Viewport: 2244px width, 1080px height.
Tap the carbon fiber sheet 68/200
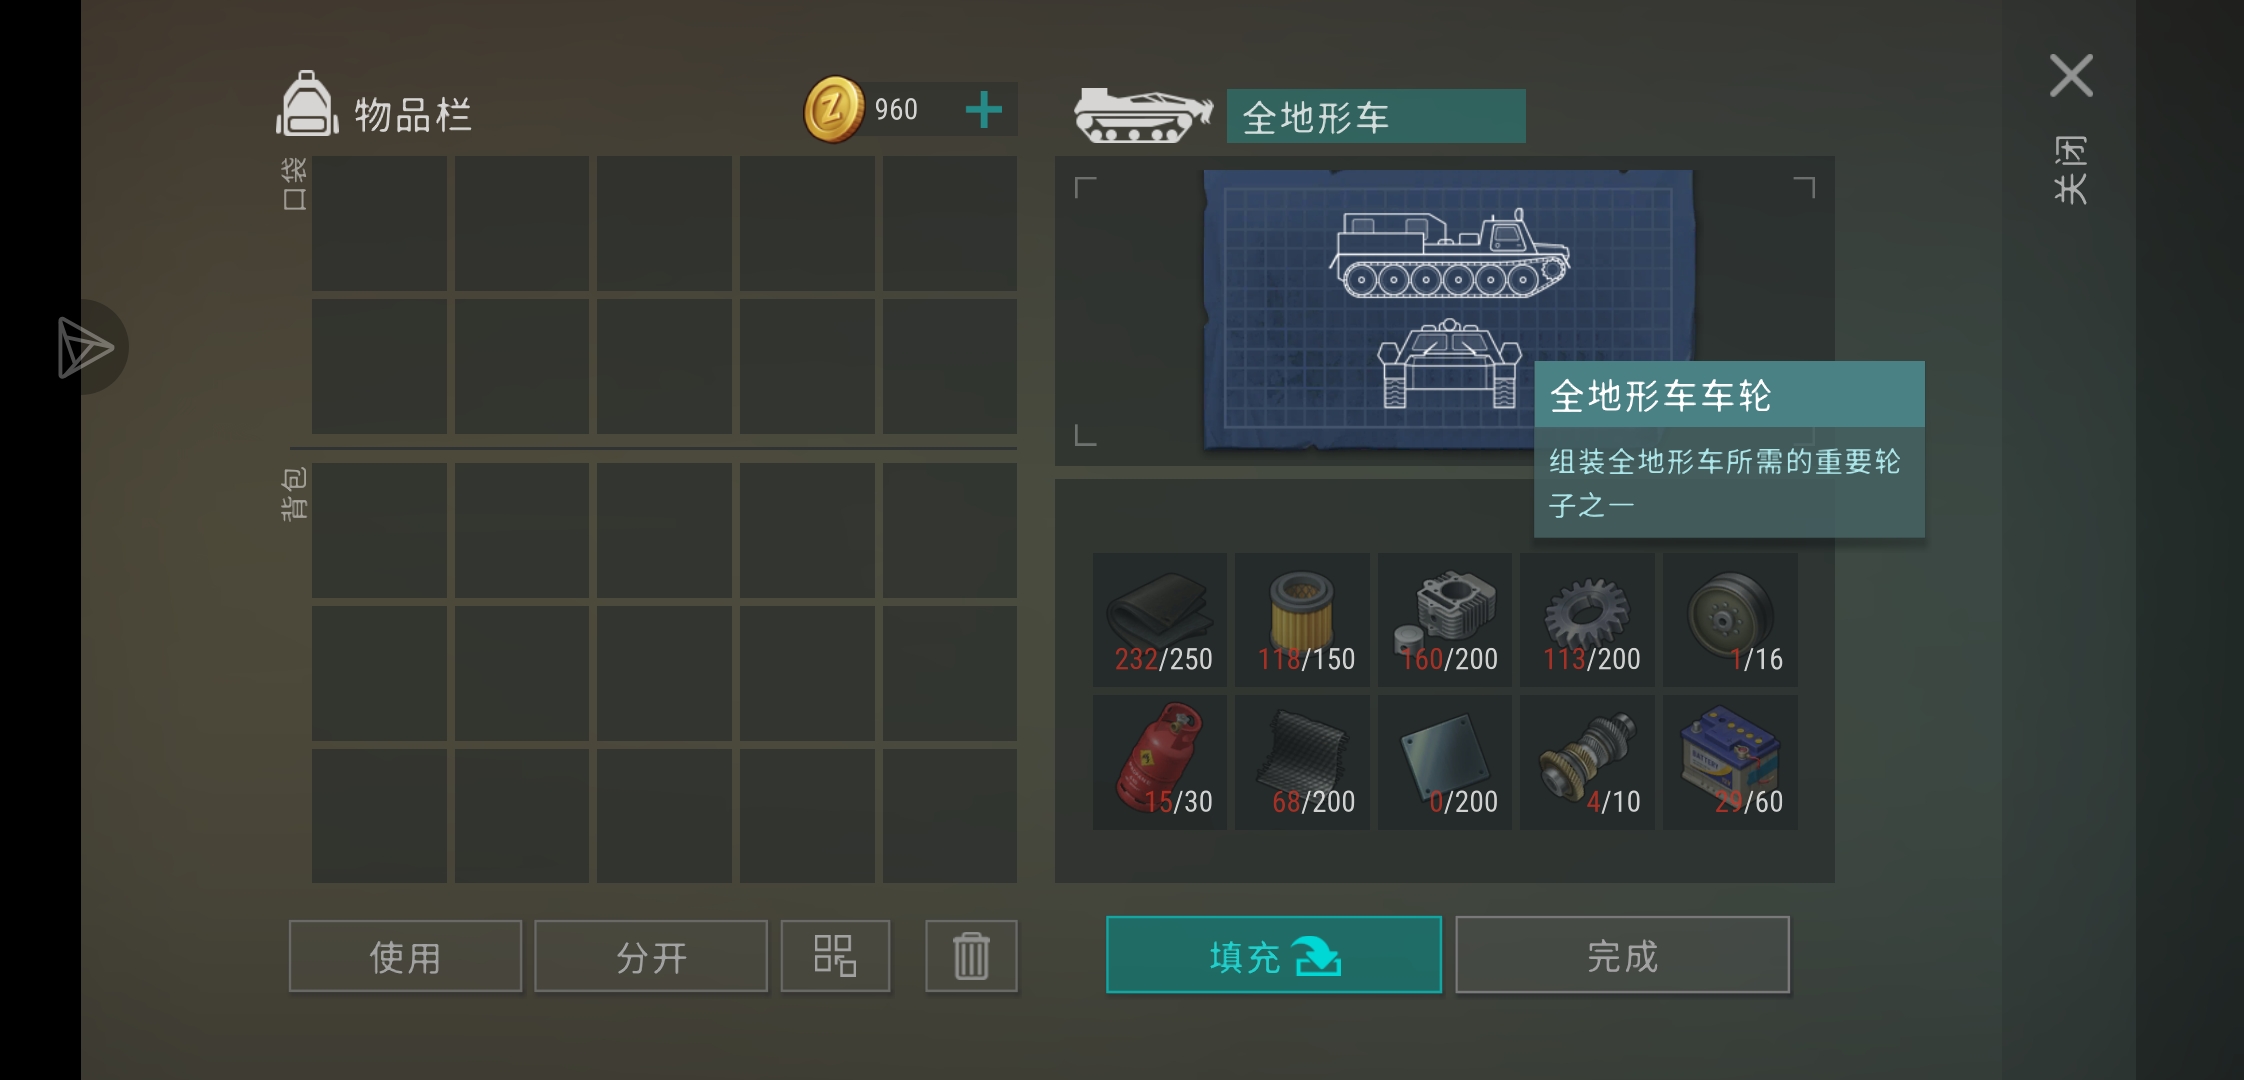pyautogui.click(x=1302, y=762)
